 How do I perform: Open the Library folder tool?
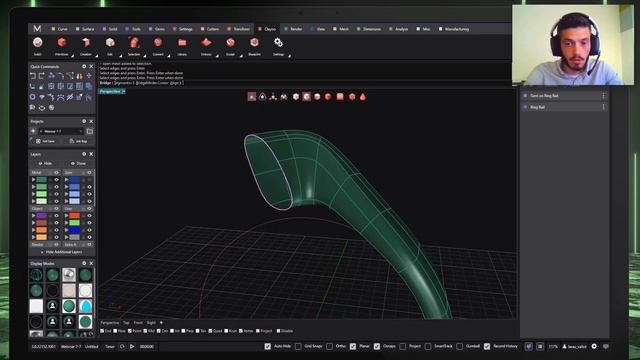pos(182,46)
